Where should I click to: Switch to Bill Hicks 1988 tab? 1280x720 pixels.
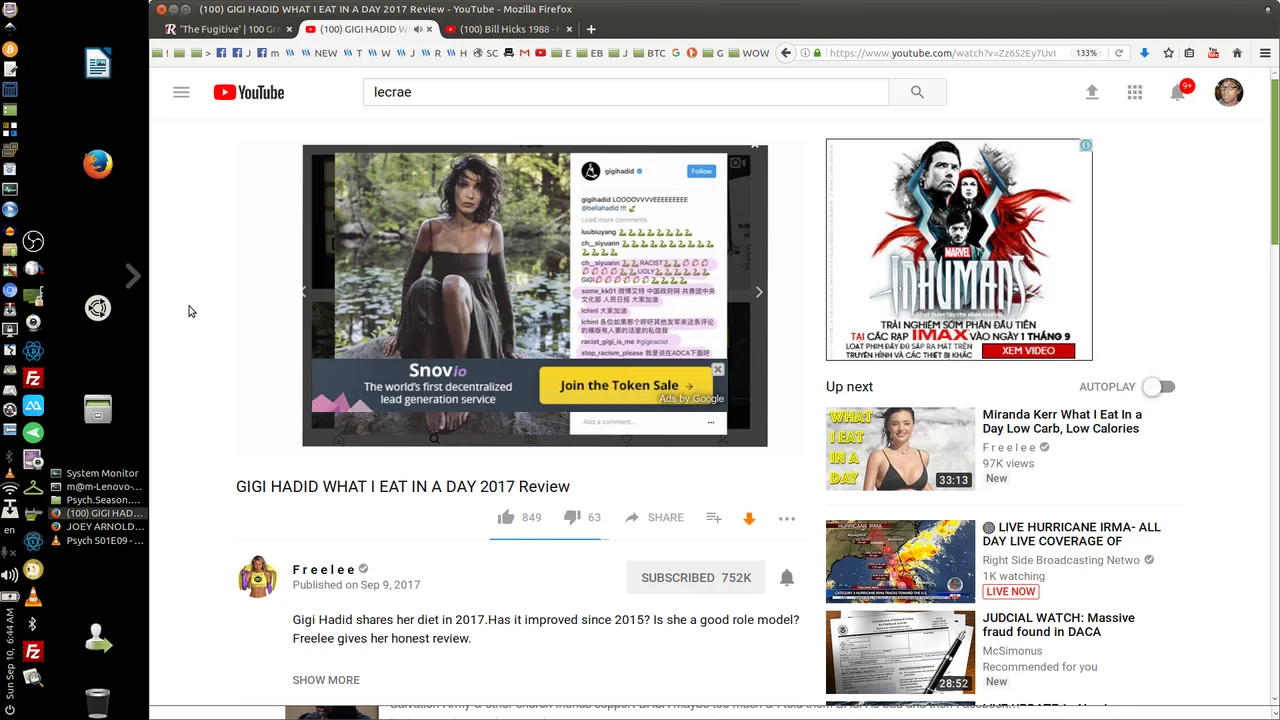coord(510,29)
